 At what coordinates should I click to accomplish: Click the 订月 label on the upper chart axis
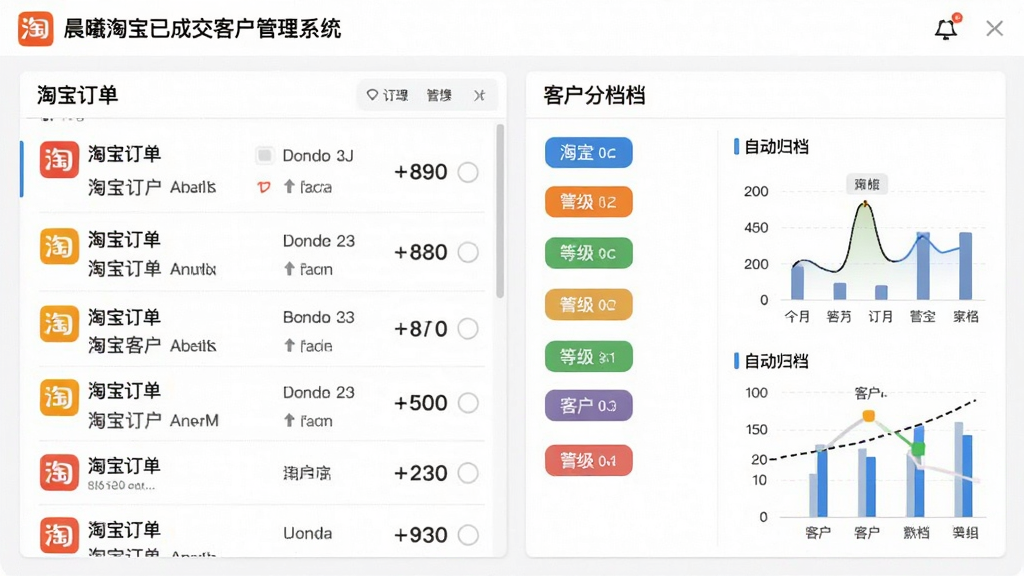[880, 317]
